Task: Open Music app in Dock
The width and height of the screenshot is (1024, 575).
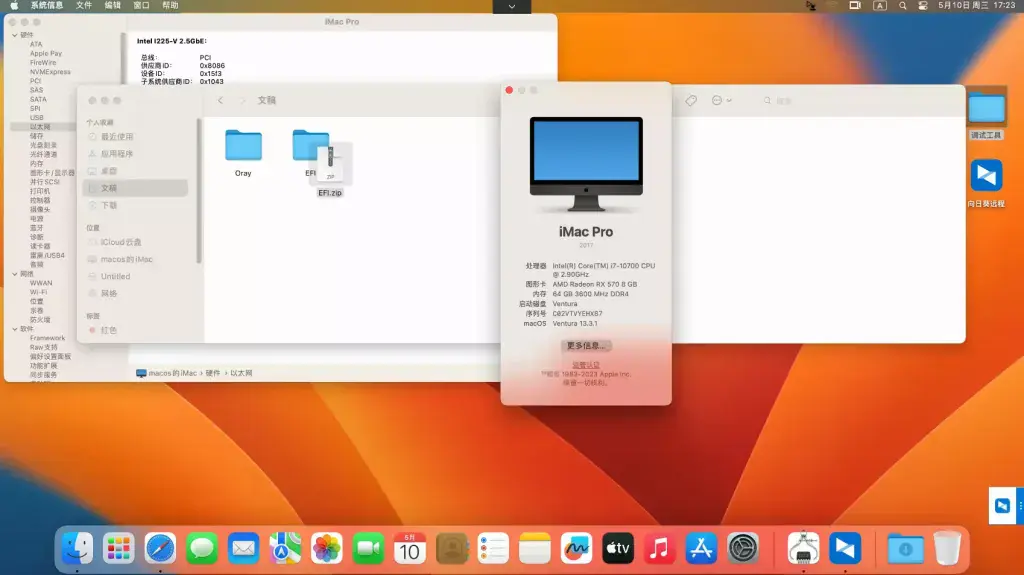Action: pyautogui.click(x=660, y=548)
